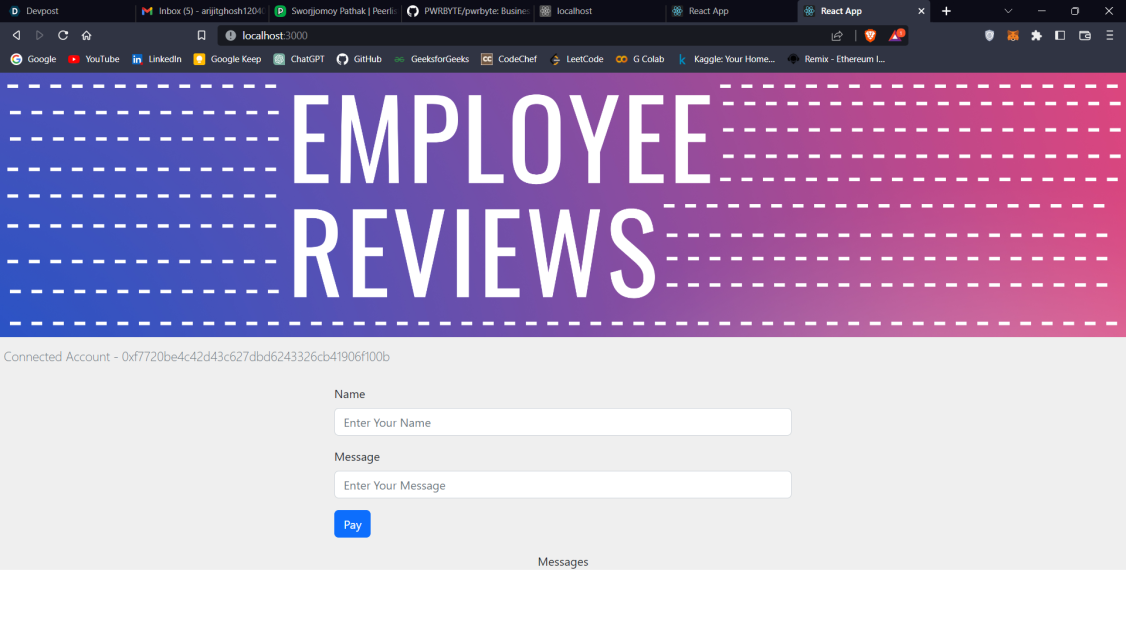Open the MetaMask fox extension
Screen dimensions: 1126x632
[x=1013, y=35]
